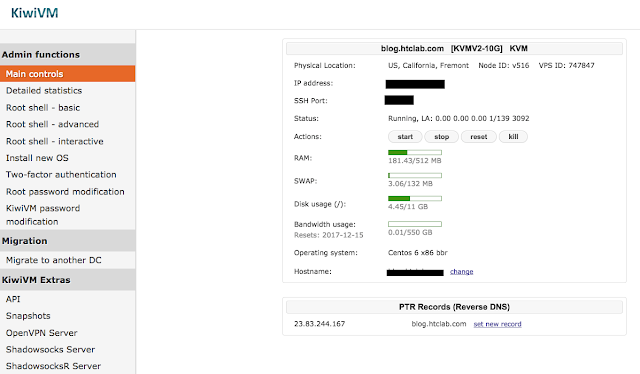Image resolution: width=640 pixels, height=374 pixels.
Task: Open Shadowsocks Server page
Action: point(50,350)
